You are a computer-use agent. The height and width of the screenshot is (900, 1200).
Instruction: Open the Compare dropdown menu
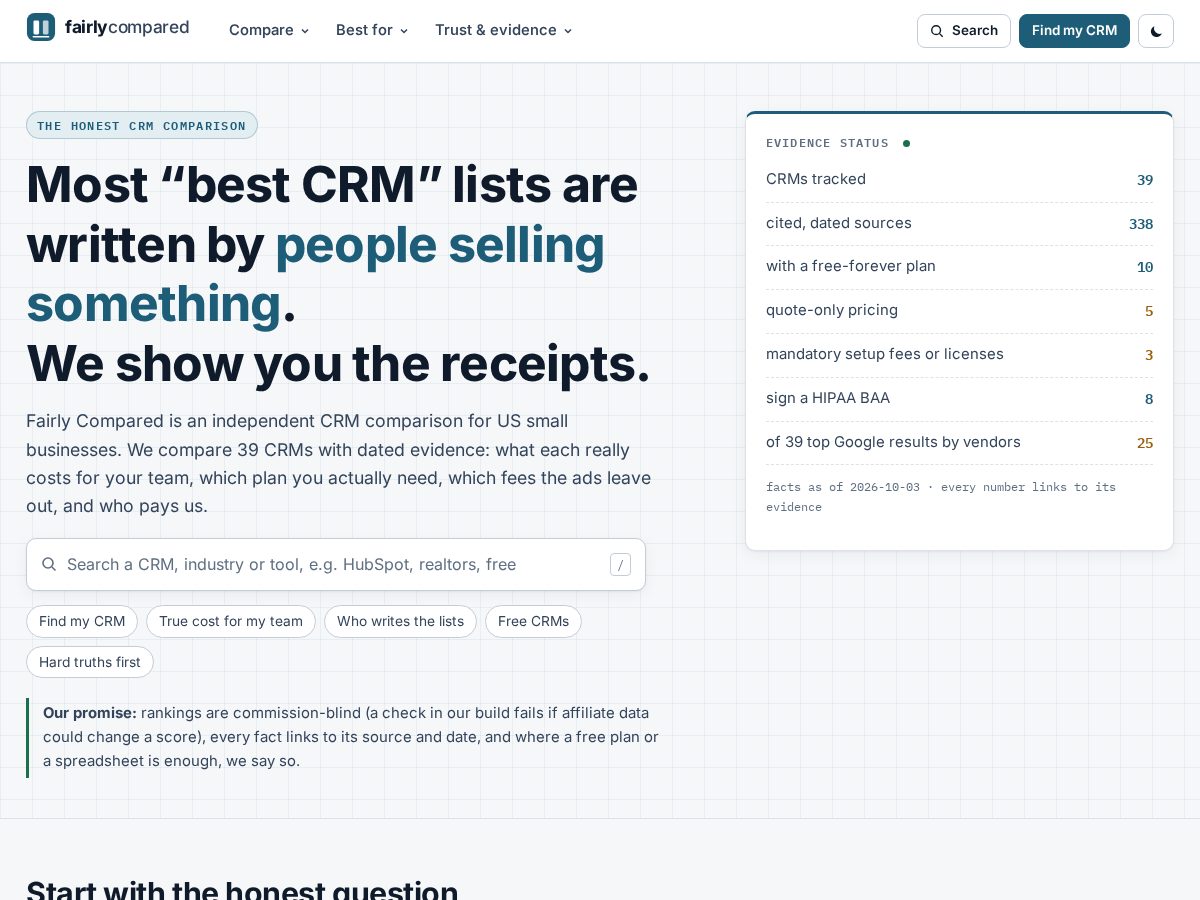point(269,30)
